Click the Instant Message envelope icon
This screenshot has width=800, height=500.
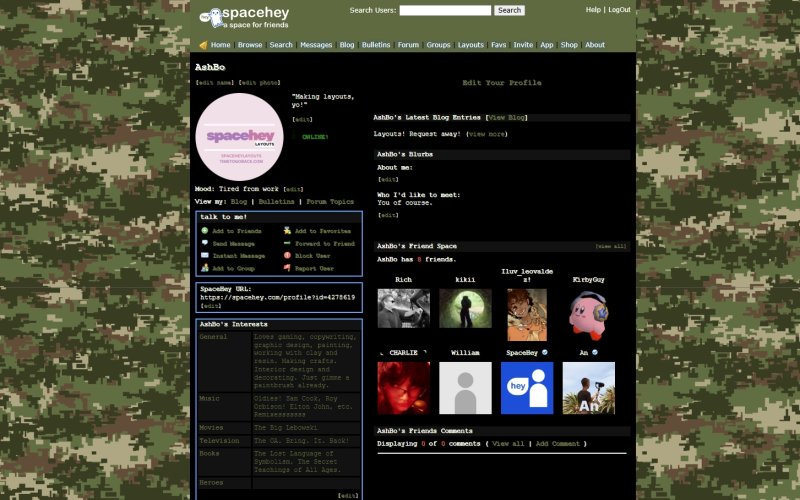click(205, 256)
